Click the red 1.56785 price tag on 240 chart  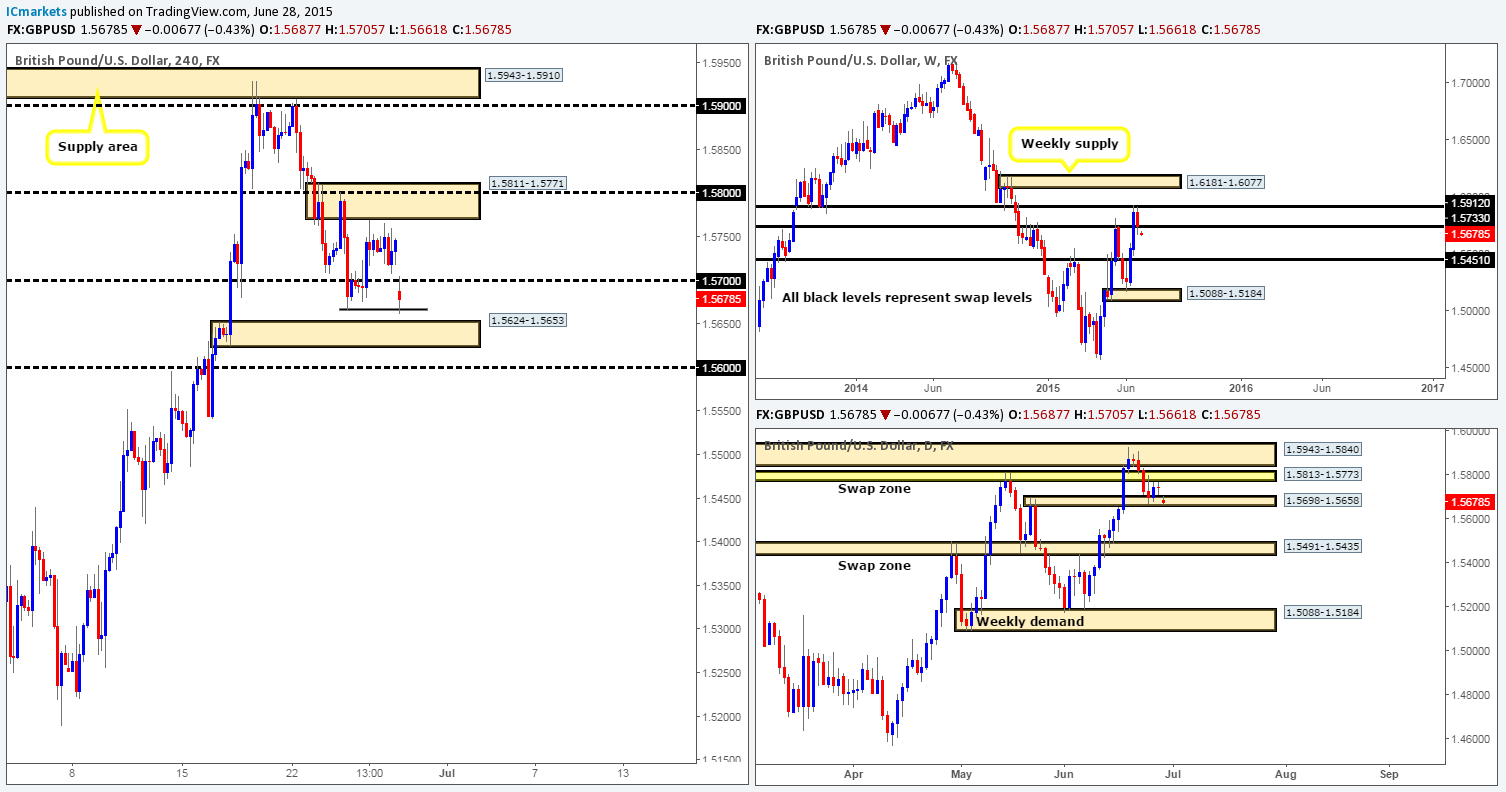pos(720,298)
